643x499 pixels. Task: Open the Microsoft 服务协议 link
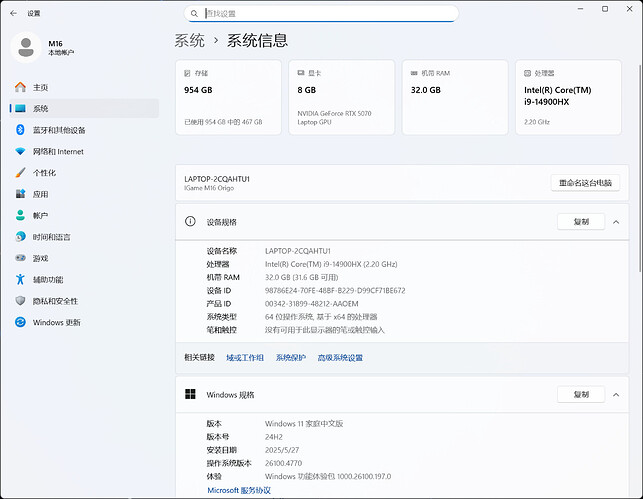(239, 490)
